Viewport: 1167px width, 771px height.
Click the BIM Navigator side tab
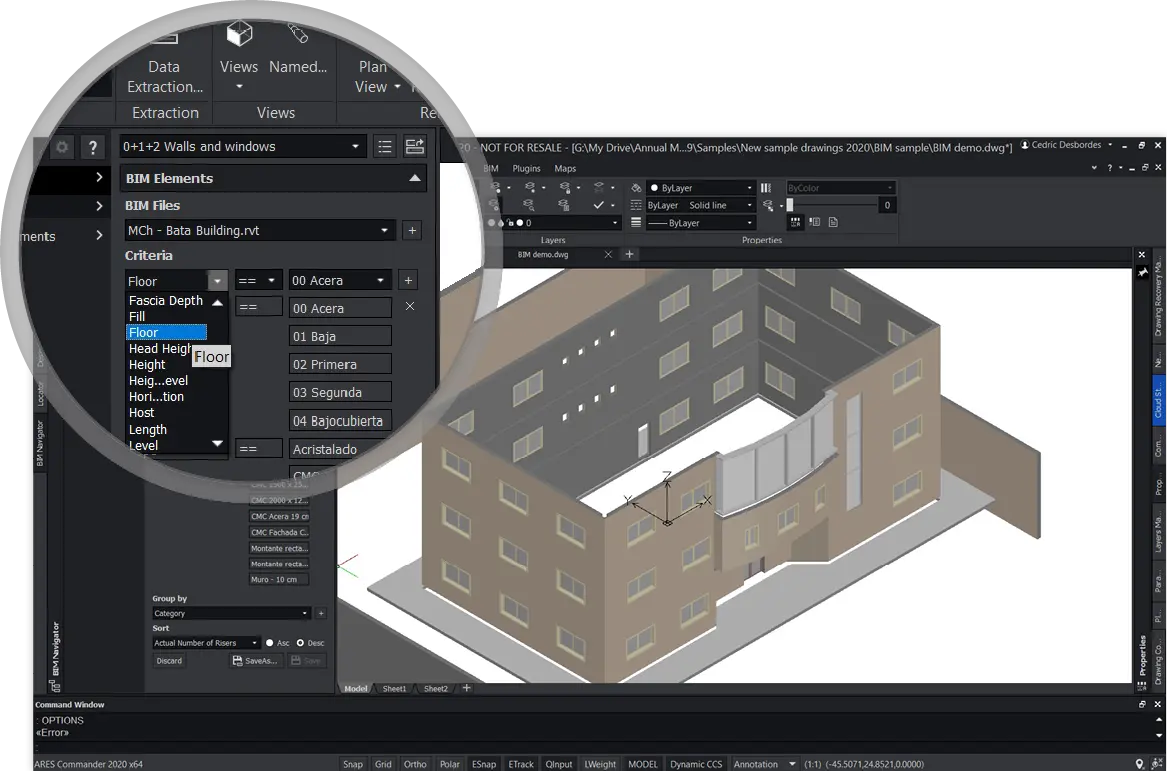coord(40,444)
